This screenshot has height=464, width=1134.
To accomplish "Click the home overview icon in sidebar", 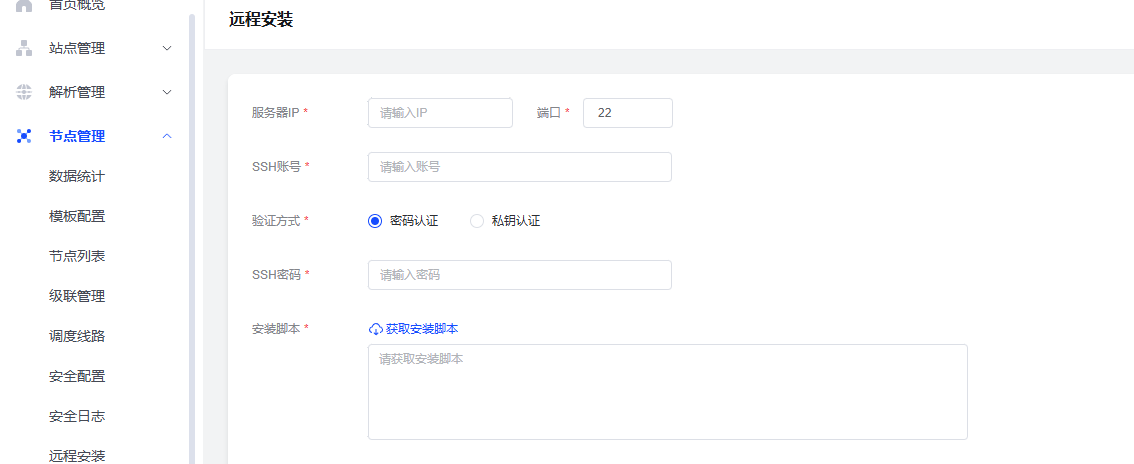I will (24, 5).
